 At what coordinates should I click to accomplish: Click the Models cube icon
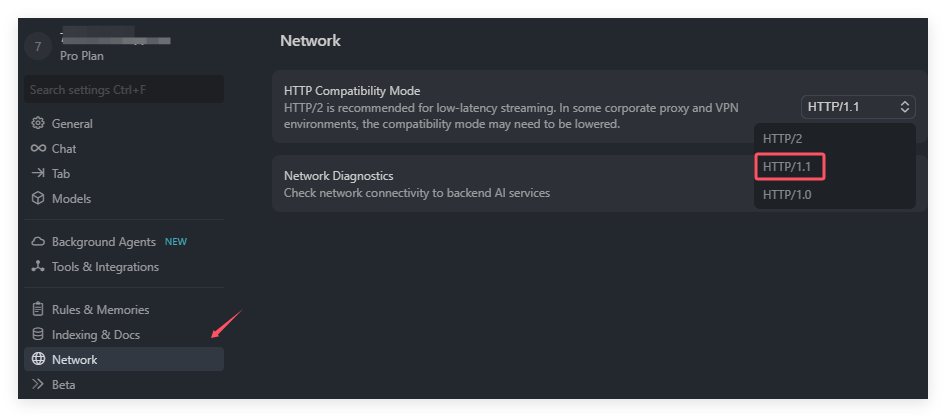pyautogui.click(x=38, y=198)
